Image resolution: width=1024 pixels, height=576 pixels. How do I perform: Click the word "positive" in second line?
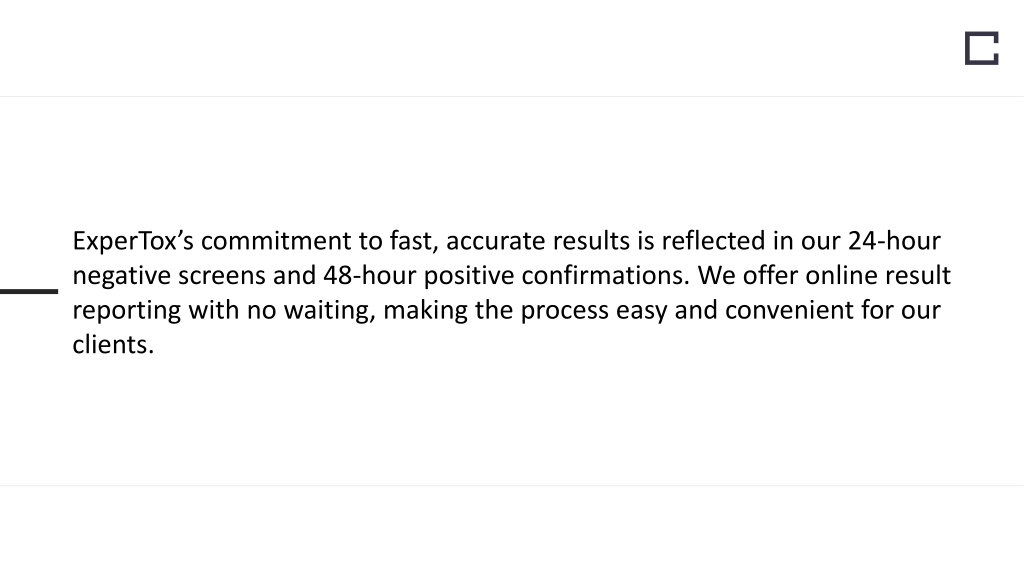click(469, 276)
